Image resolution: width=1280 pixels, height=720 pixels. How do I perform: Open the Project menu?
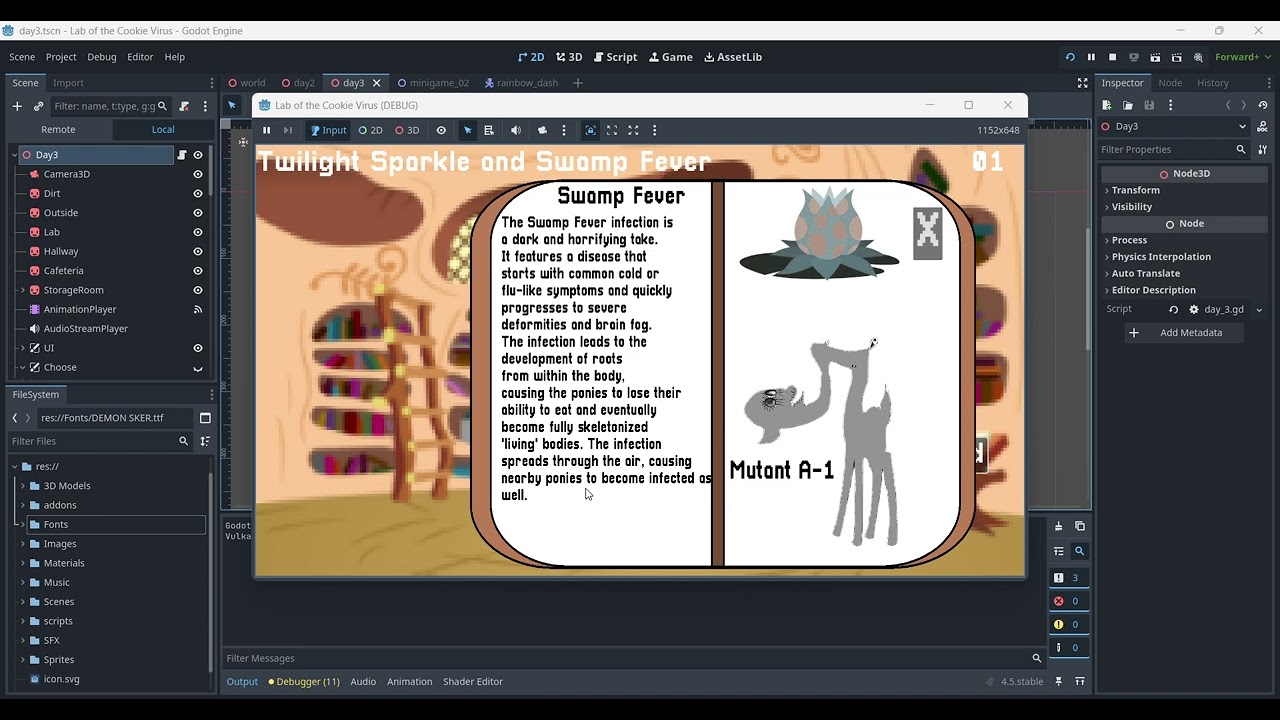(61, 57)
